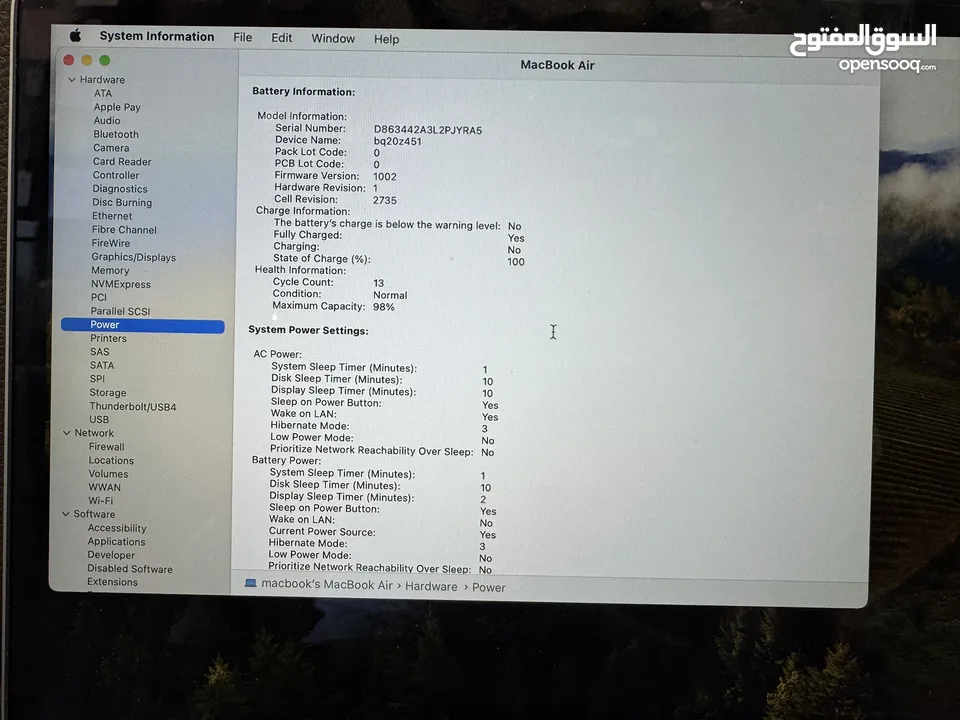Screen dimensions: 960x720
Task: Click macbook's MacBook Air in path bar
Action: [327, 584]
